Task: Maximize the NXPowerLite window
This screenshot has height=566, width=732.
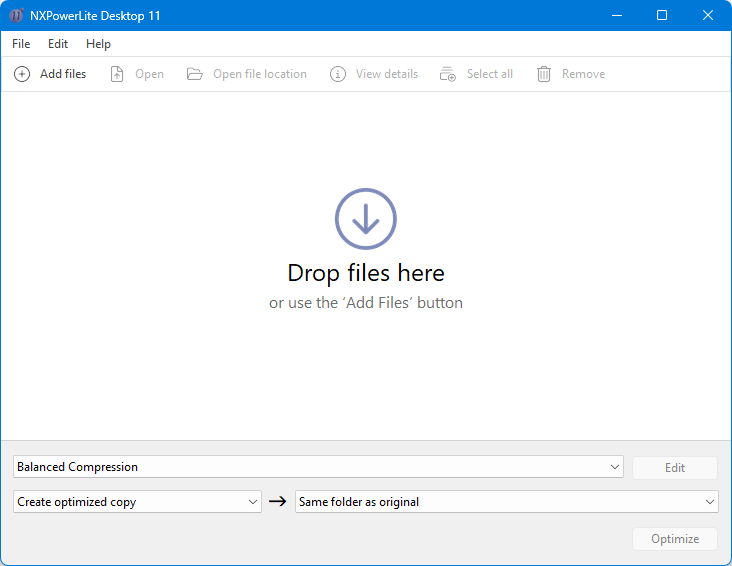Action: tap(662, 16)
